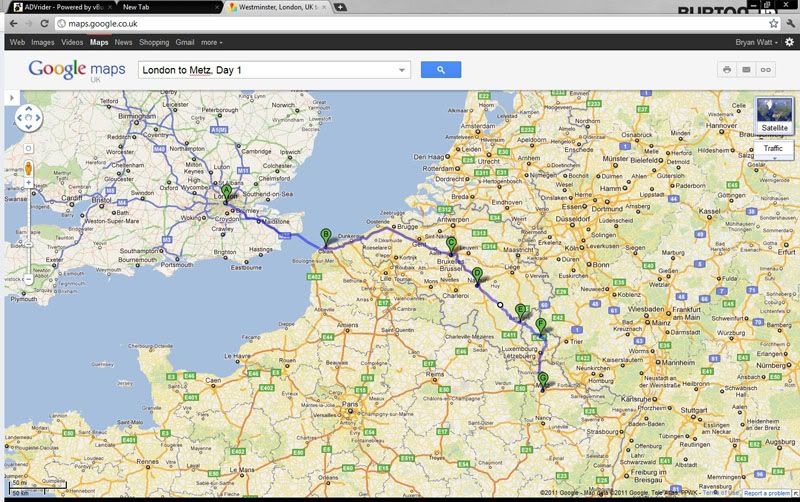
Task: Send the map via the envelope icon
Action: click(x=746, y=70)
